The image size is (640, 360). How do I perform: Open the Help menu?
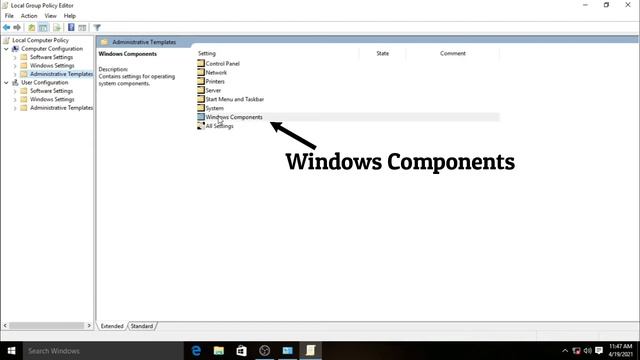70,16
